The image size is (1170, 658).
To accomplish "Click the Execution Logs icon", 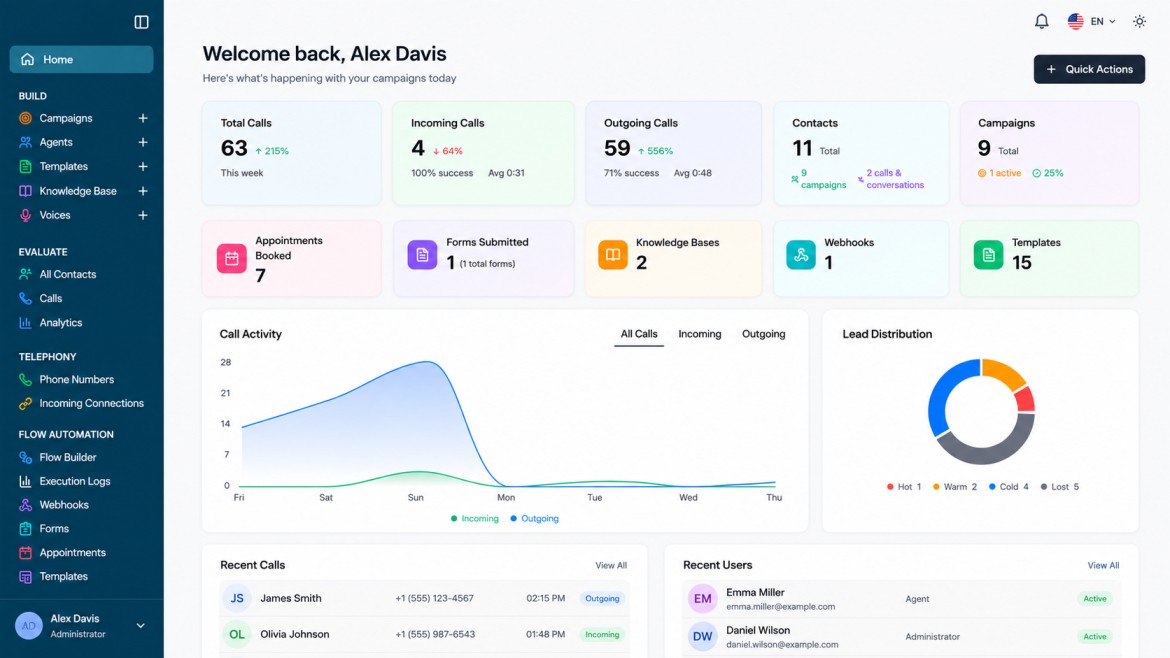I will click(25, 481).
